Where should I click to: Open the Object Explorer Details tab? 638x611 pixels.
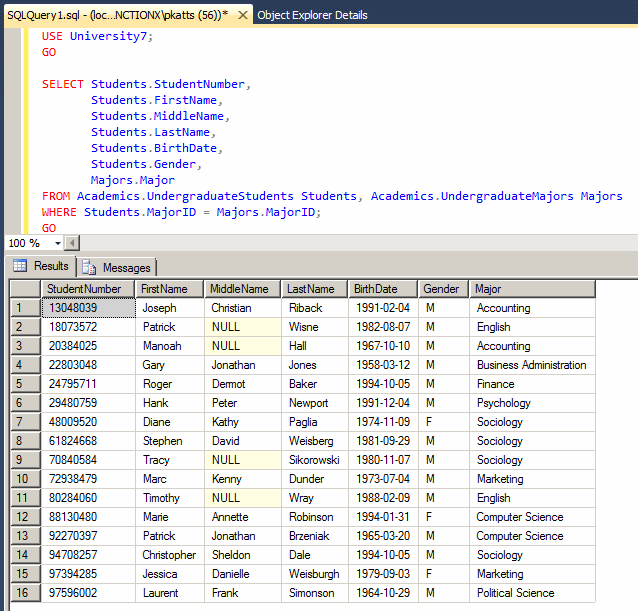312,15
